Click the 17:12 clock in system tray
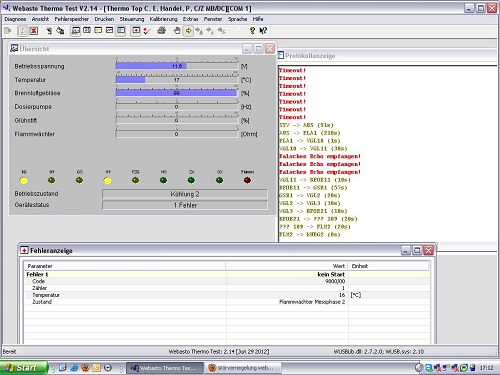This screenshot has height=375, width=500. click(486, 368)
